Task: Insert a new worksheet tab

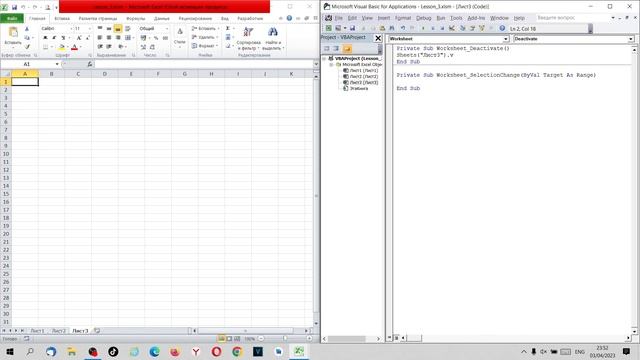Action: tap(97, 331)
